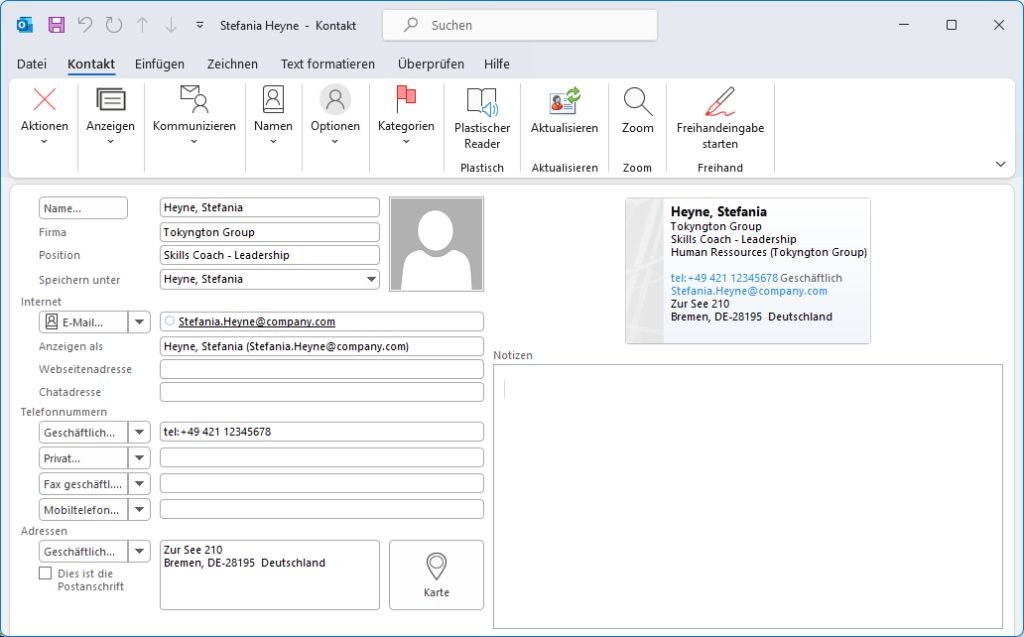Image resolution: width=1024 pixels, height=637 pixels.
Task: Click the Aktualisieren contact icon
Action: tap(564, 111)
